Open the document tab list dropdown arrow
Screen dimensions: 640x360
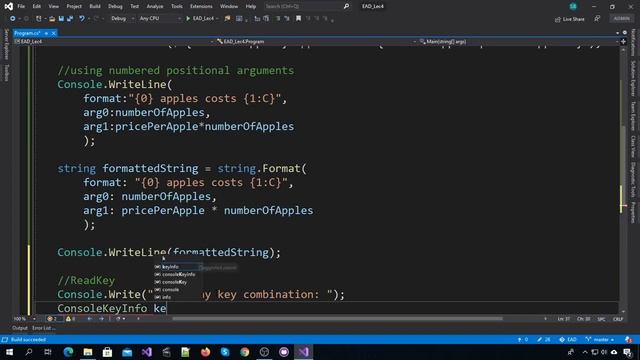click(617, 33)
